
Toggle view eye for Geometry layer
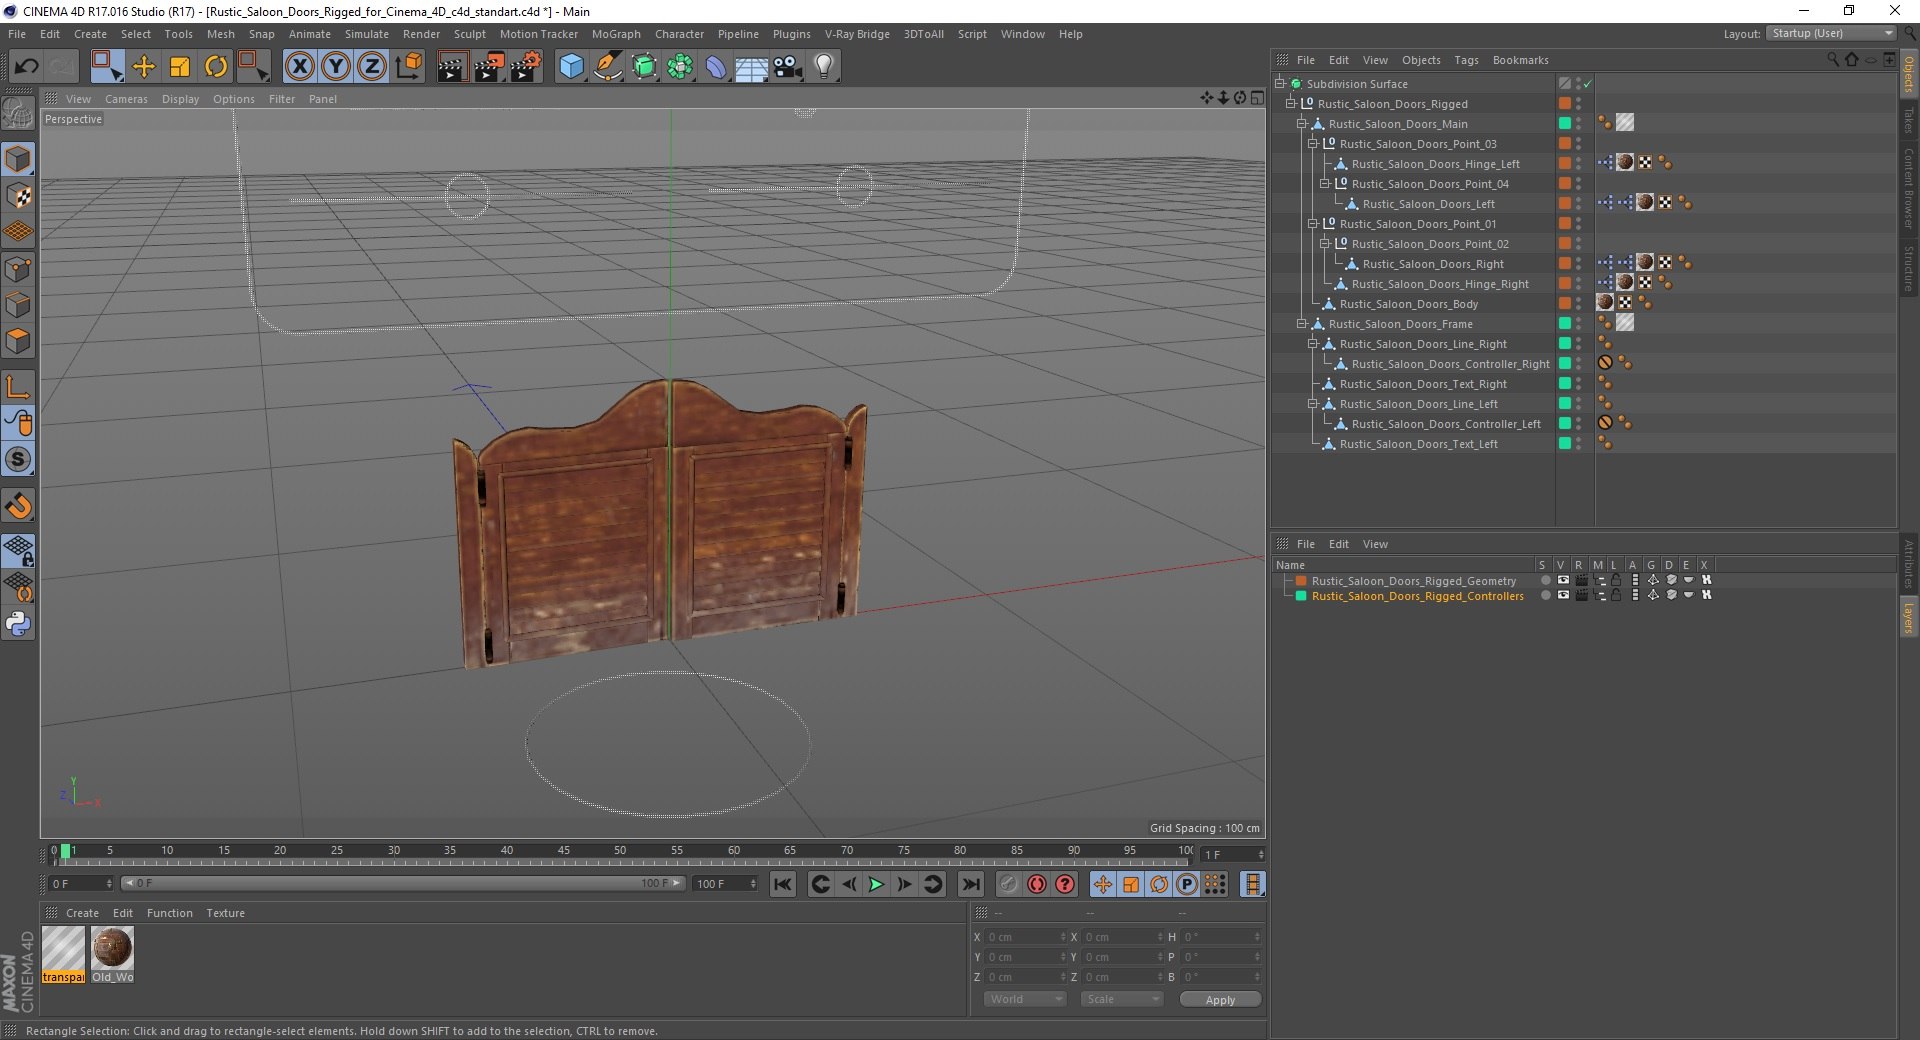point(1563,580)
